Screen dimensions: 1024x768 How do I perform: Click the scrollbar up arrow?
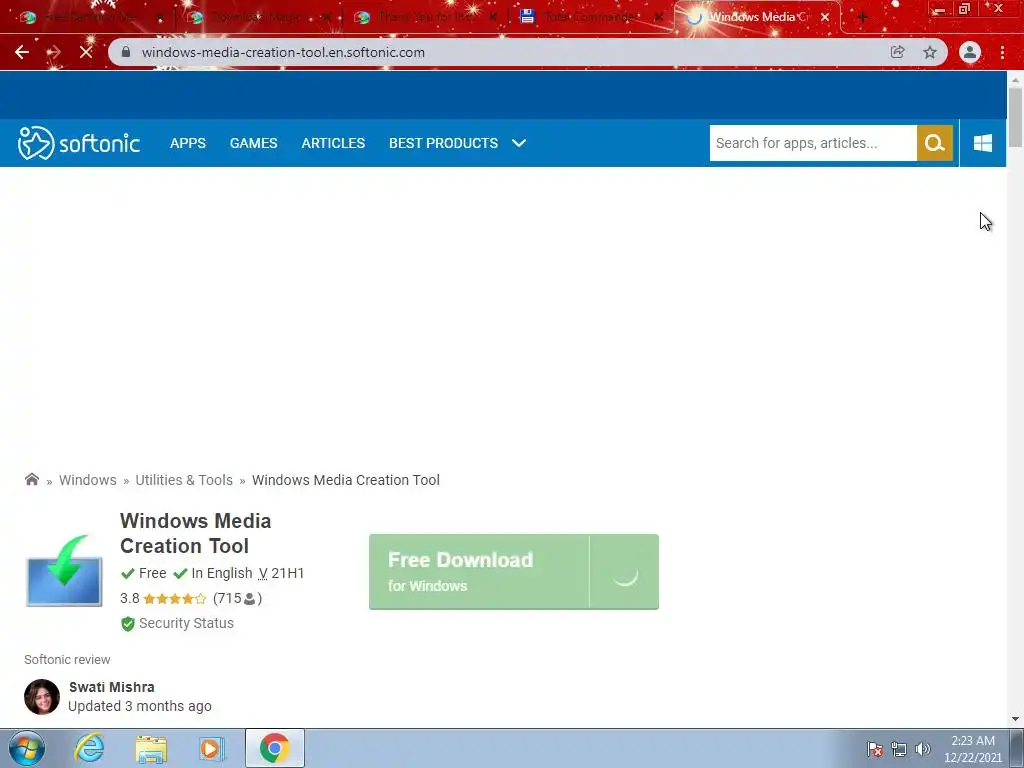pos(1015,79)
